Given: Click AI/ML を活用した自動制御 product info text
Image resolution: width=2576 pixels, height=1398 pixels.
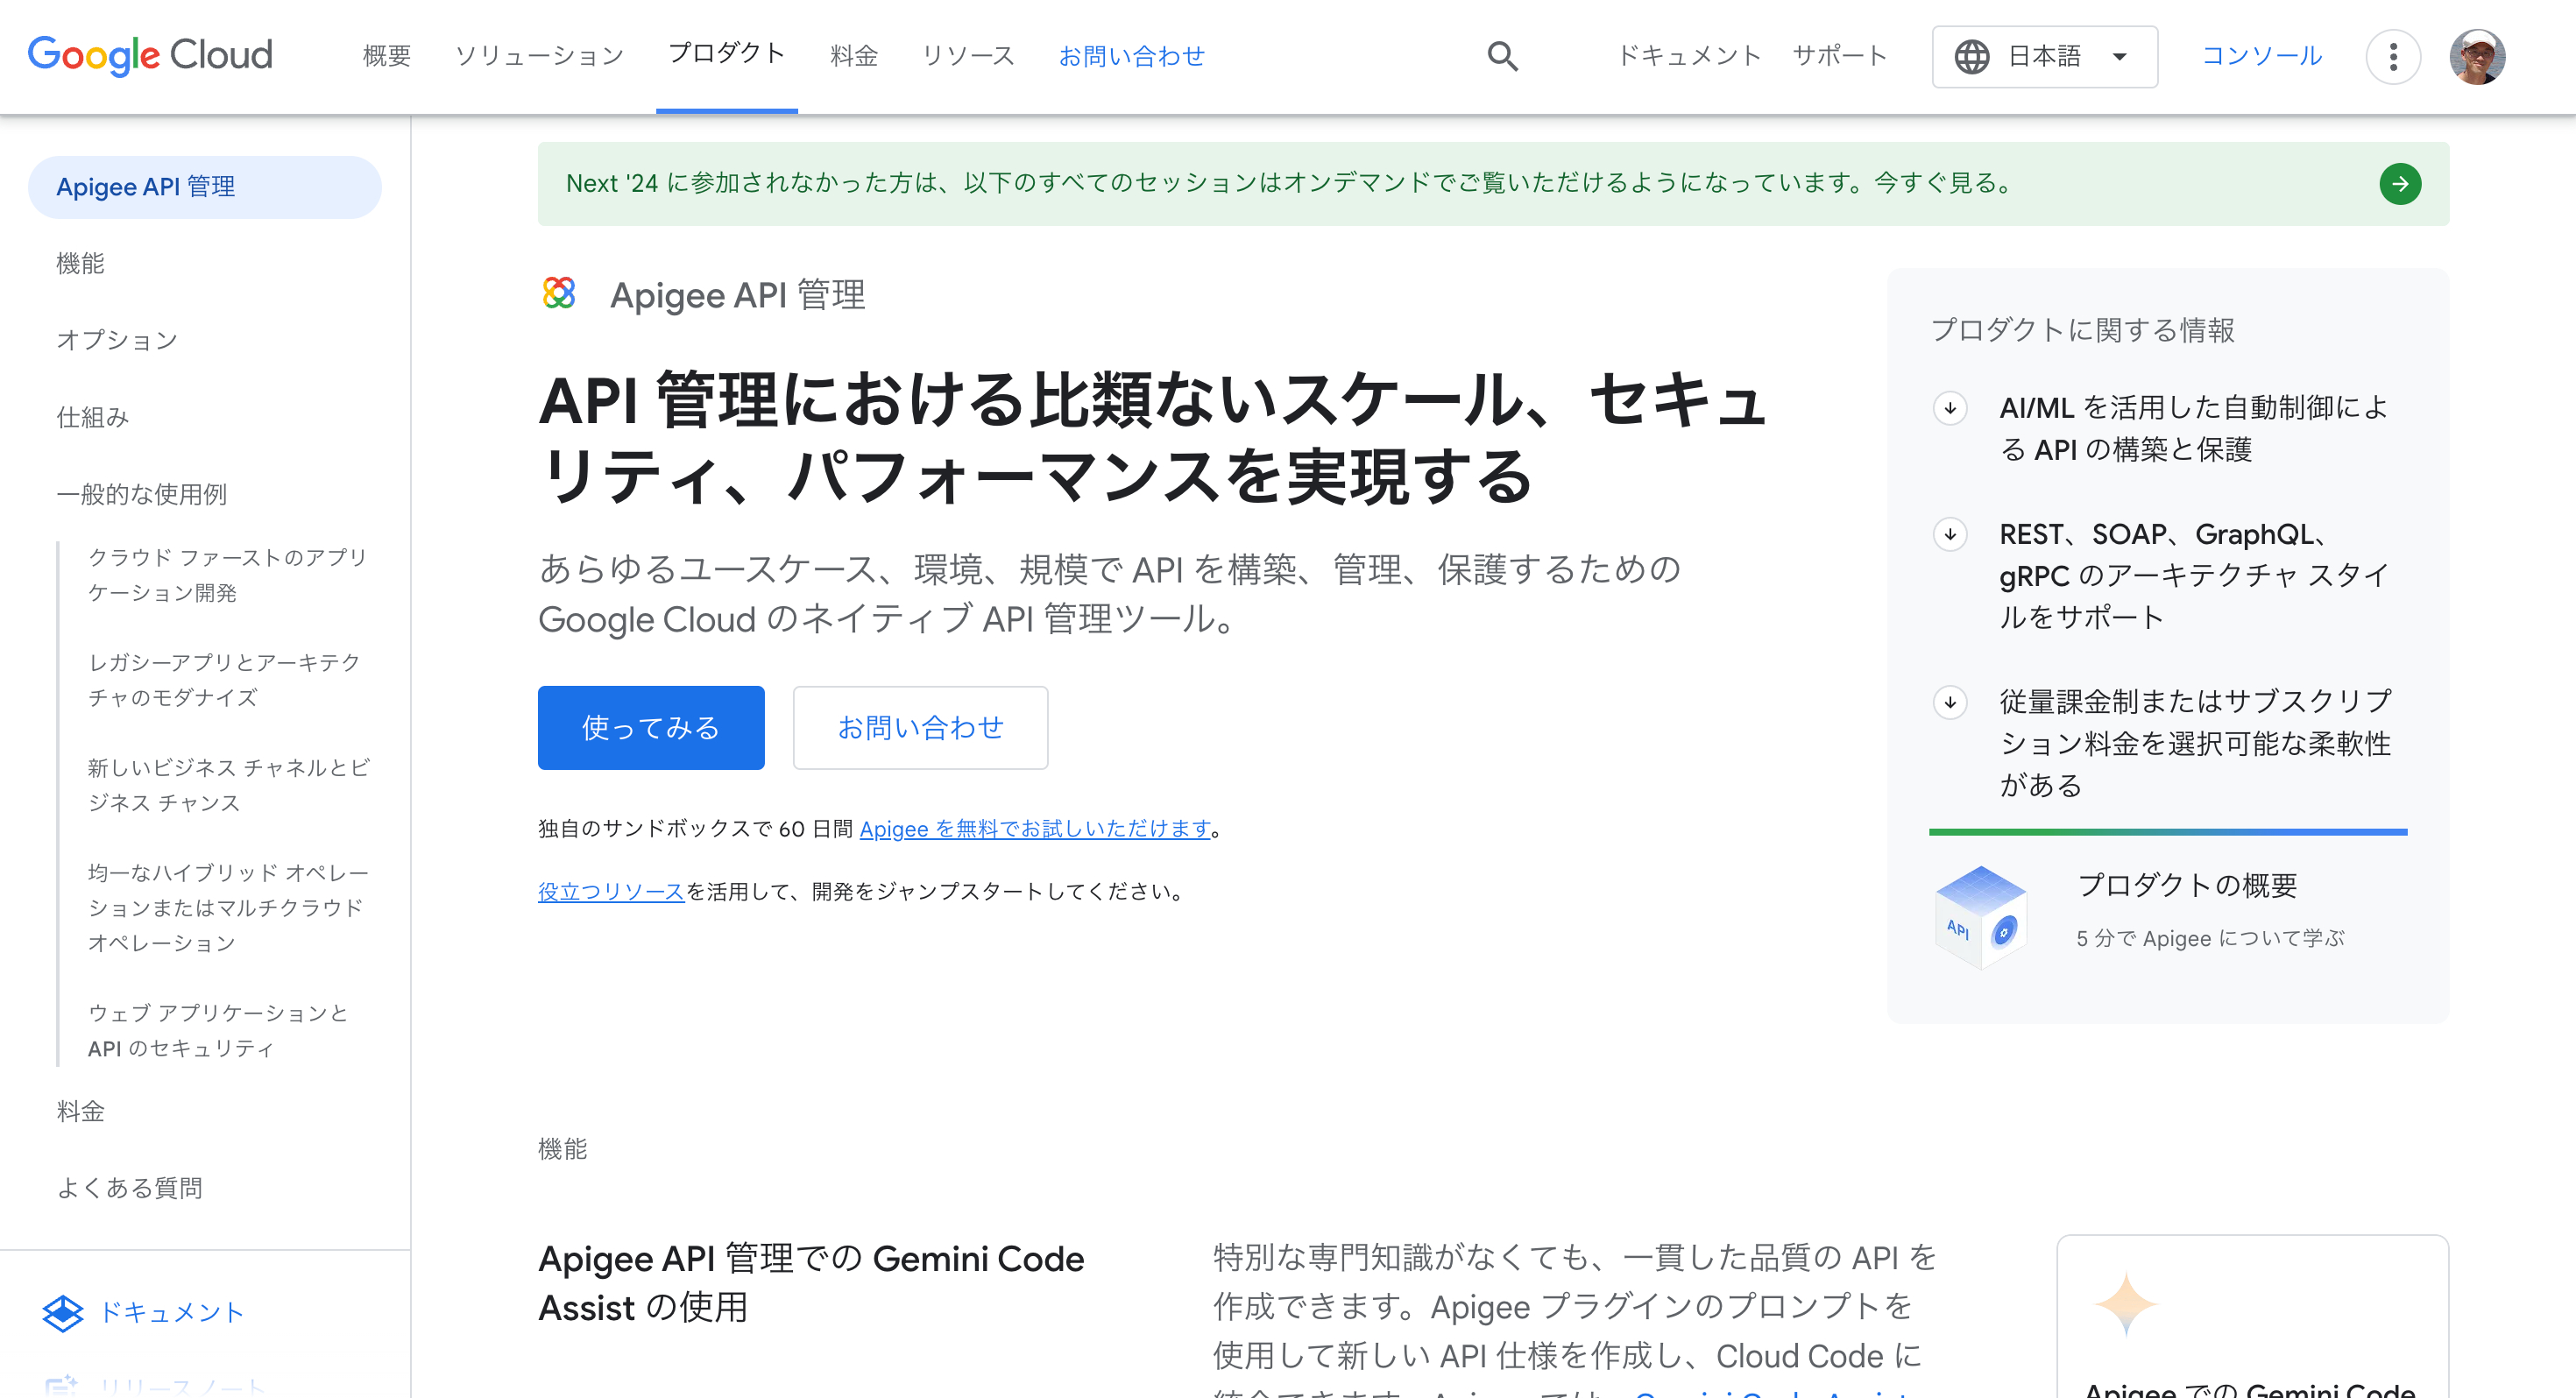Looking at the screenshot, I should click(2194, 429).
